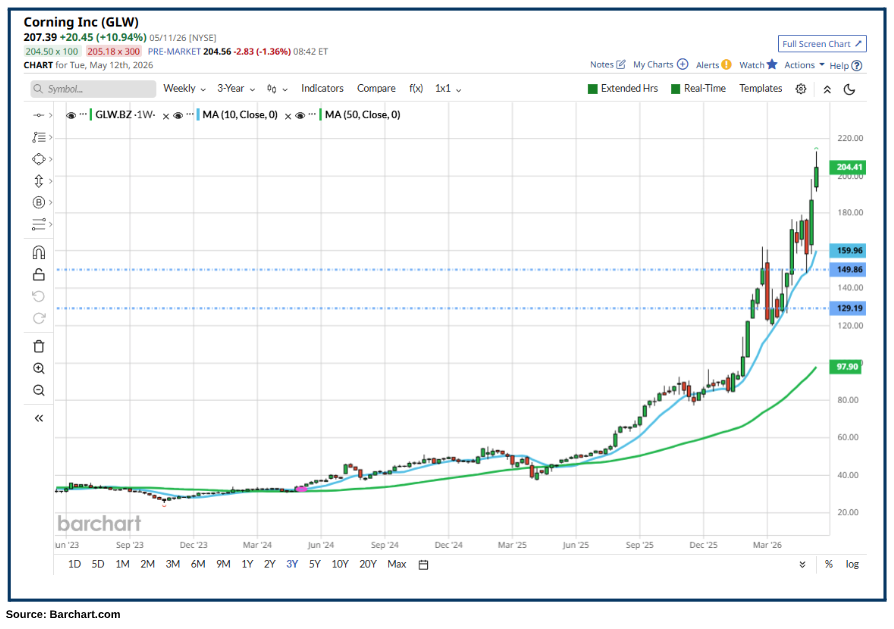Open the chart type candlestick dropdown
The image size is (894, 629).
[277, 89]
